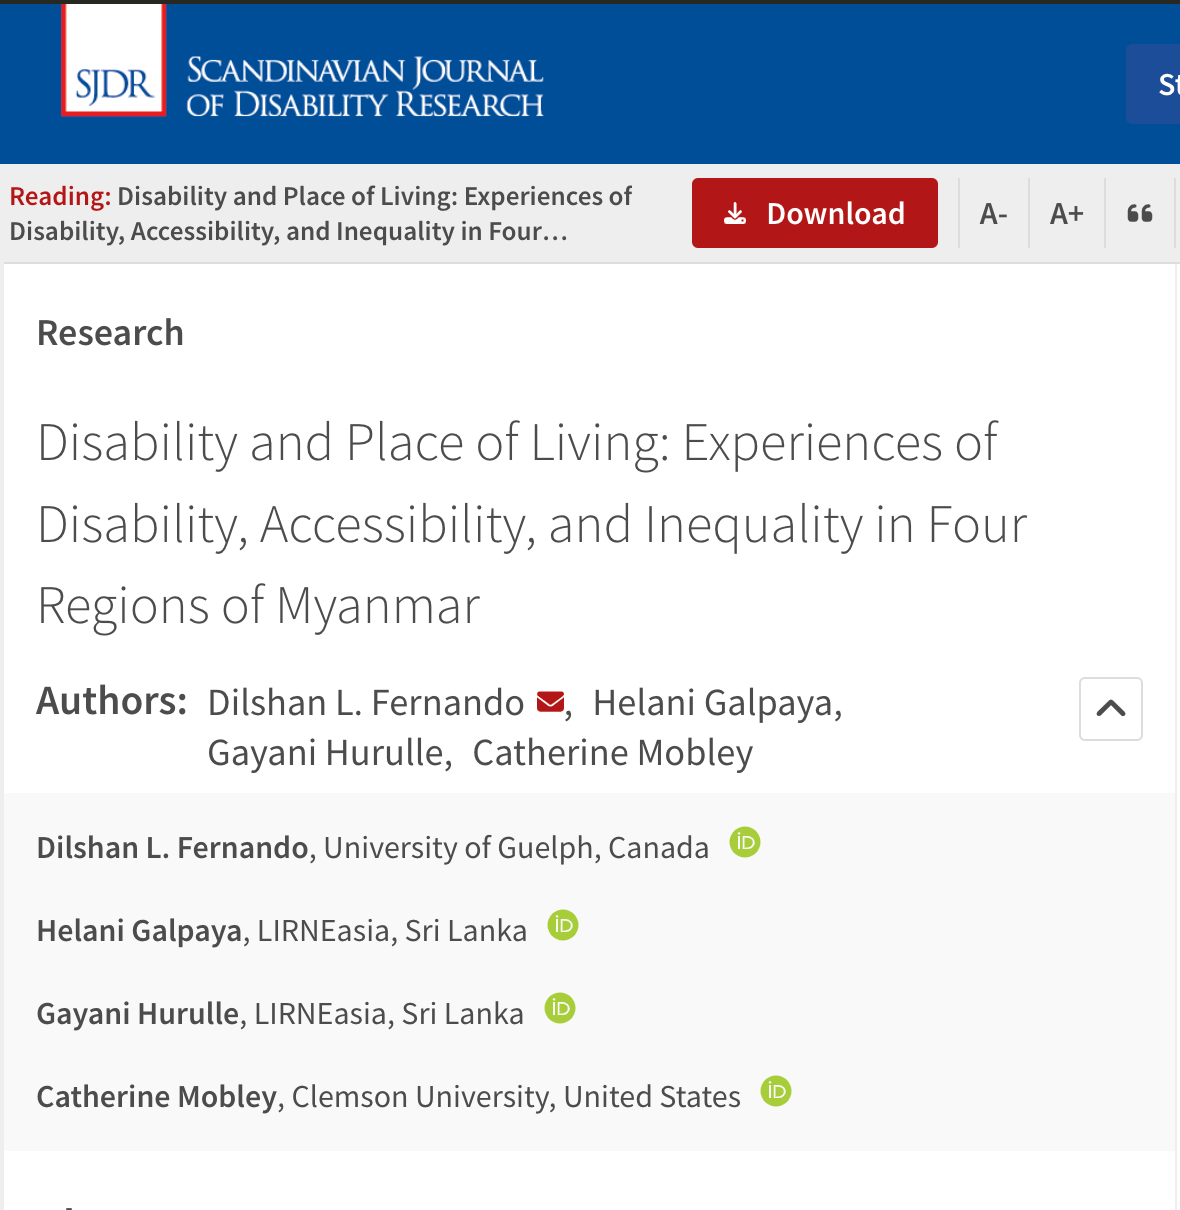The height and width of the screenshot is (1210, 1180).
Task: Open Helani Galpaya's ORCID profile icon
Action: (562, 926)
